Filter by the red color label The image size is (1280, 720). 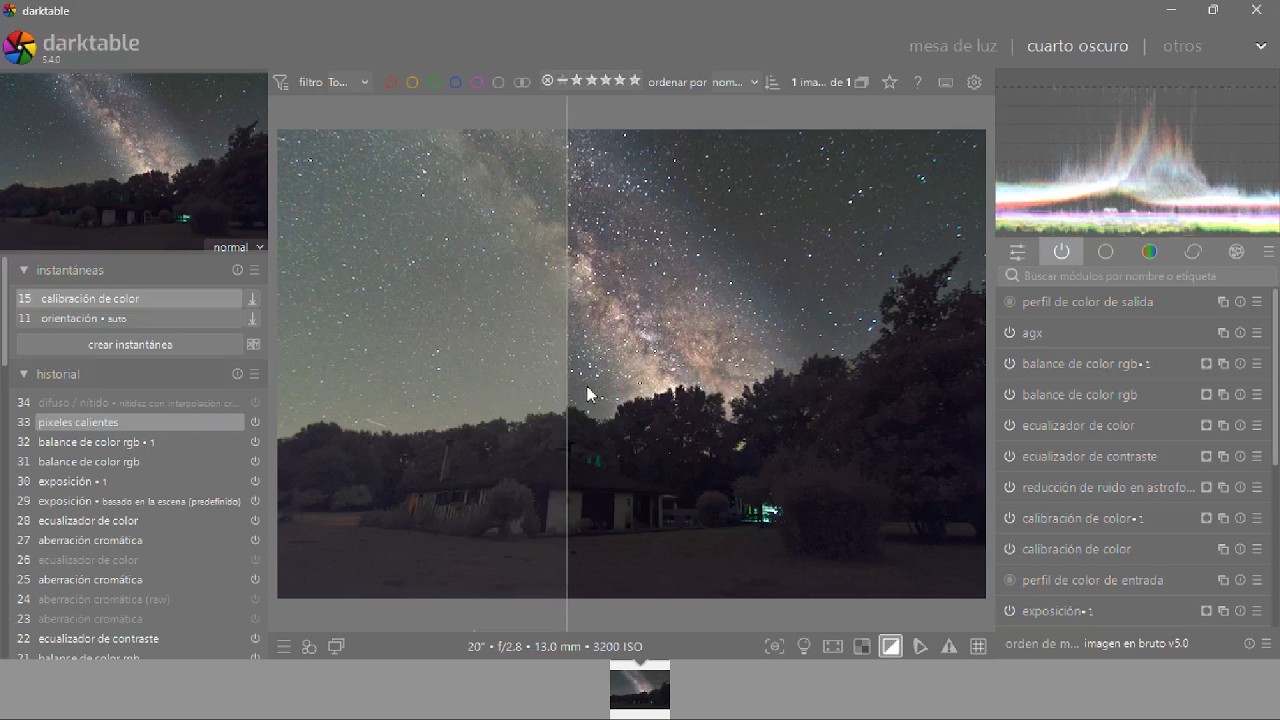391,83
